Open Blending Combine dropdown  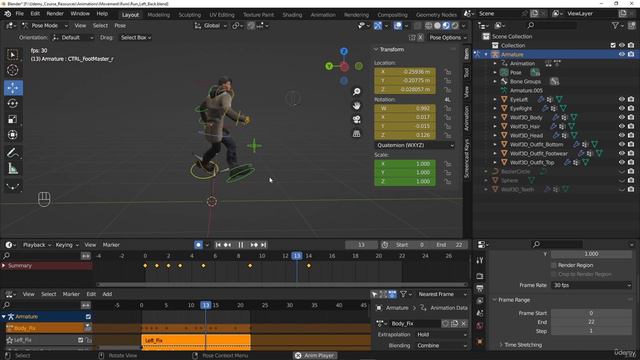point(441,346)
